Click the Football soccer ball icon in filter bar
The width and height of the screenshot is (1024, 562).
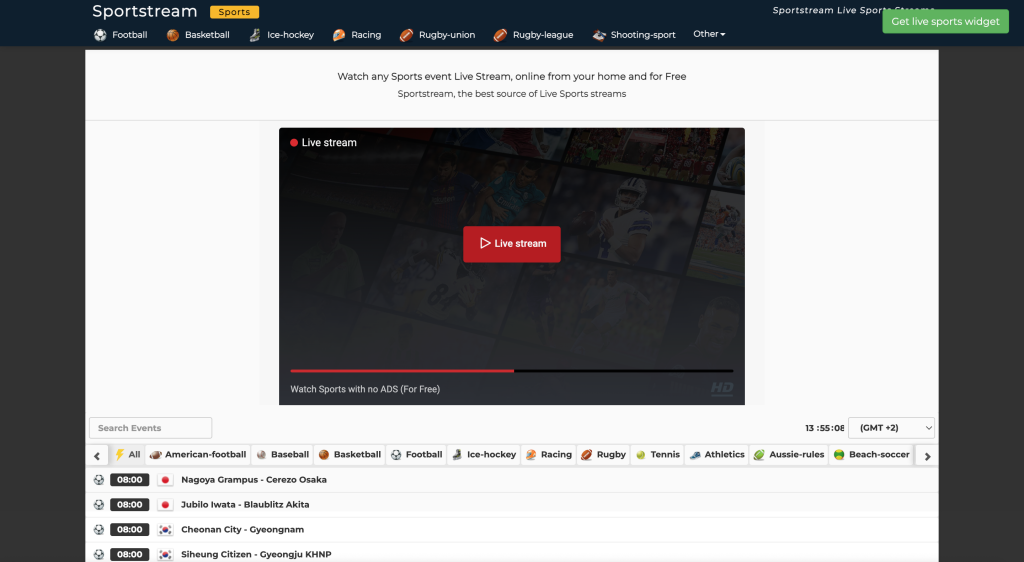pyautogui.click(x=396, y=455)
